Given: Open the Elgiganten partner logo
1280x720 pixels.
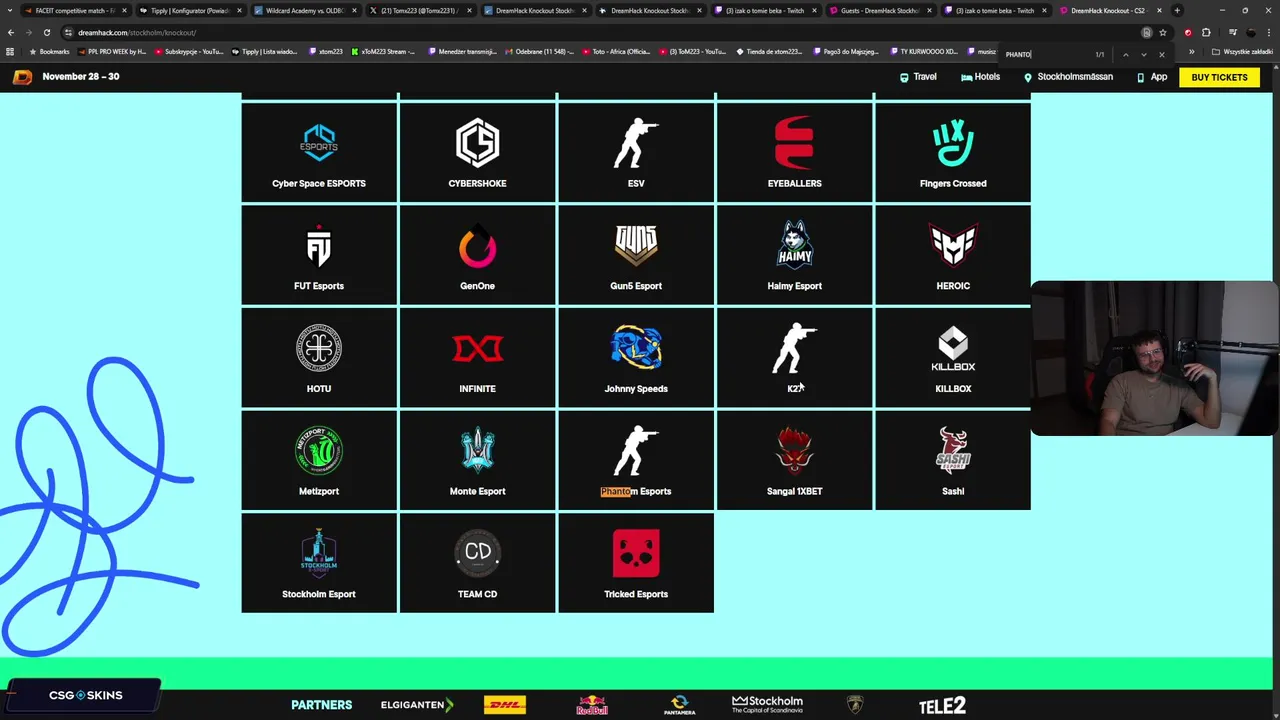Looking at the screenshot, I should tap(417, 705).
